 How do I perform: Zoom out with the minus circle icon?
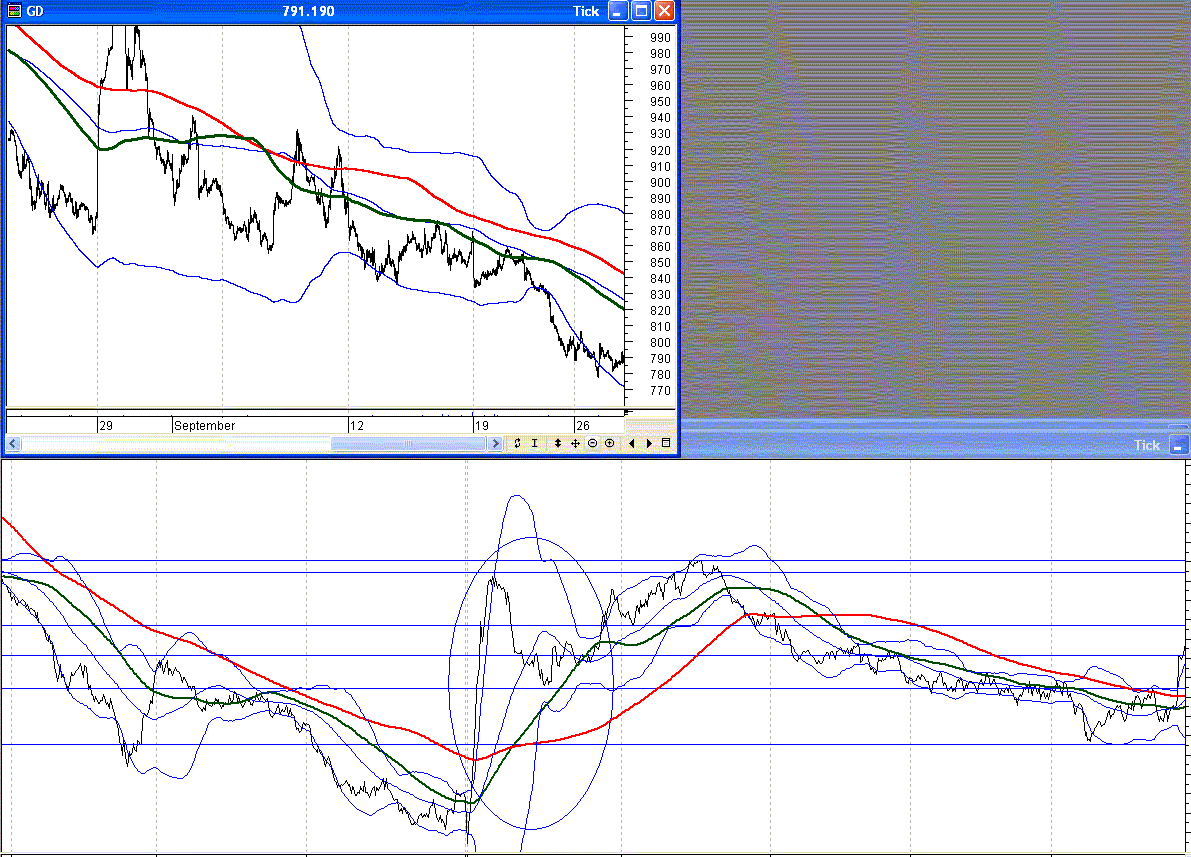(x=592, y=443)
